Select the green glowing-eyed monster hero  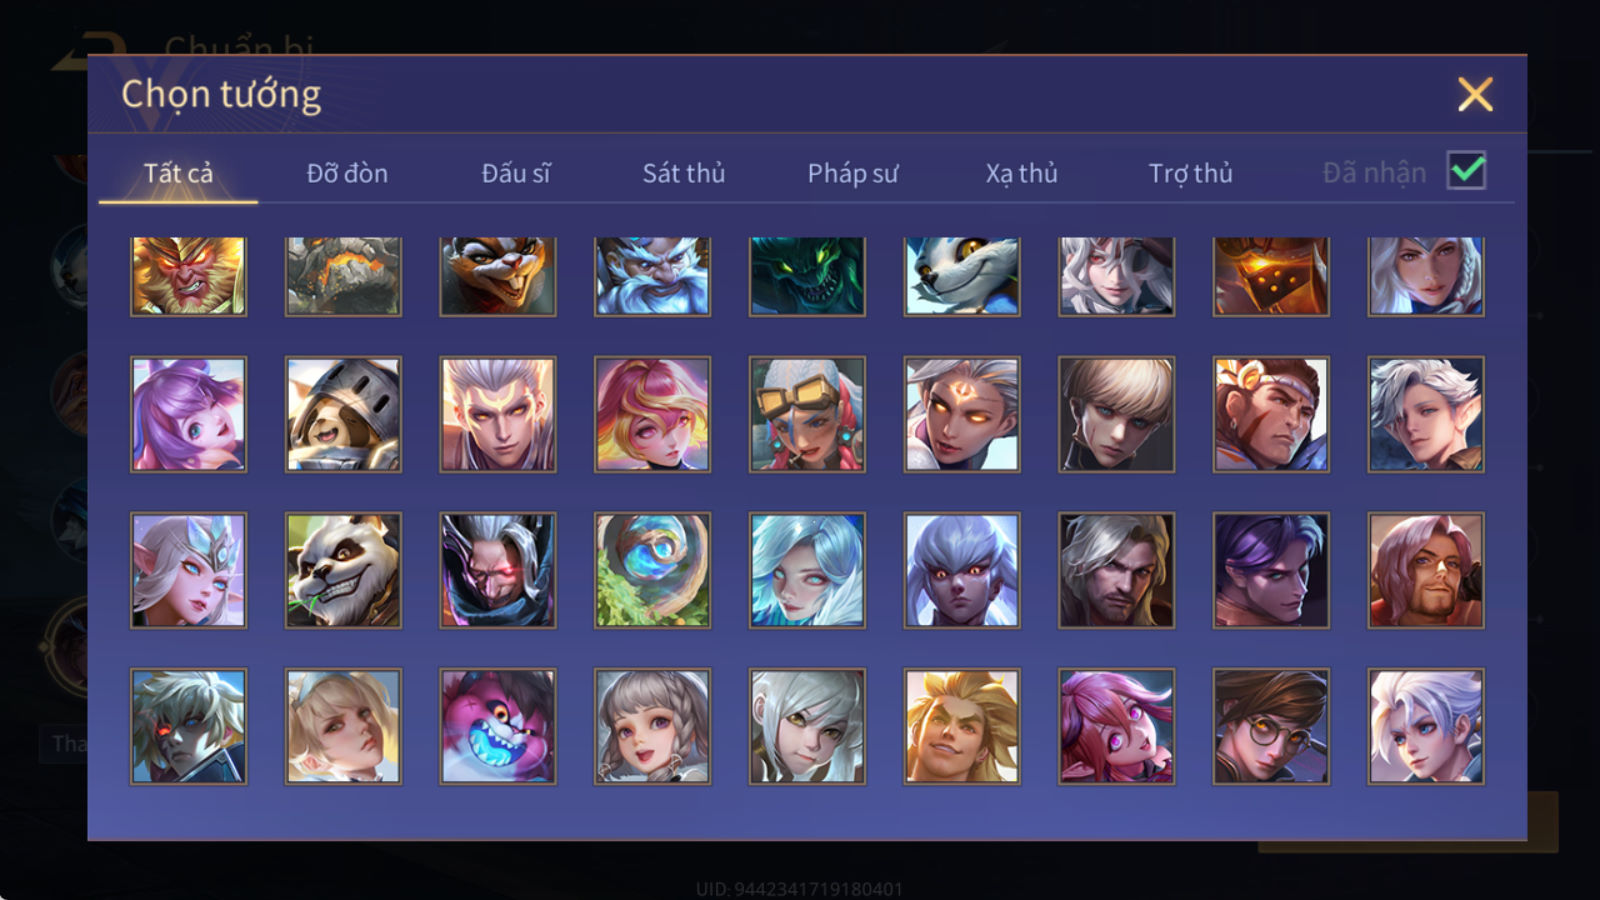tap(807, 276)
